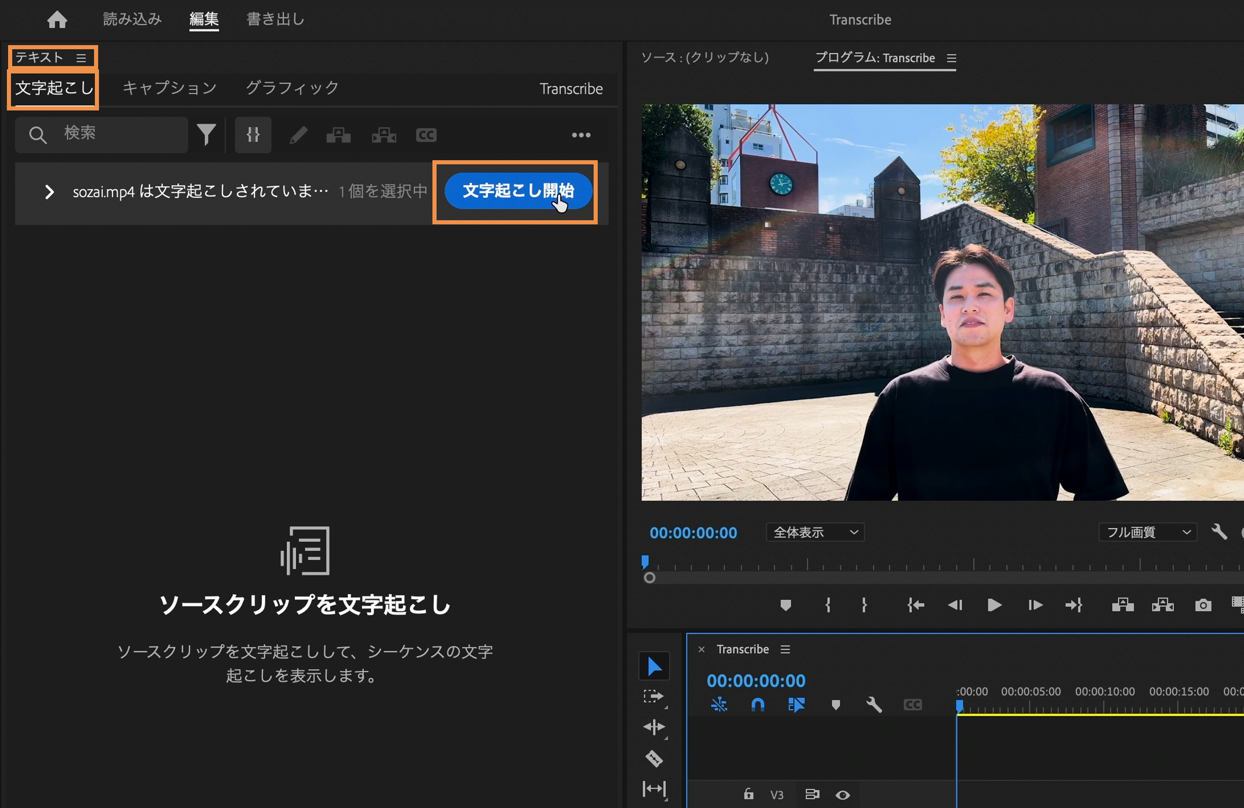Select the Selection arrow tool
Viewport: 1244px width, 808px height.
click(654, 667)
